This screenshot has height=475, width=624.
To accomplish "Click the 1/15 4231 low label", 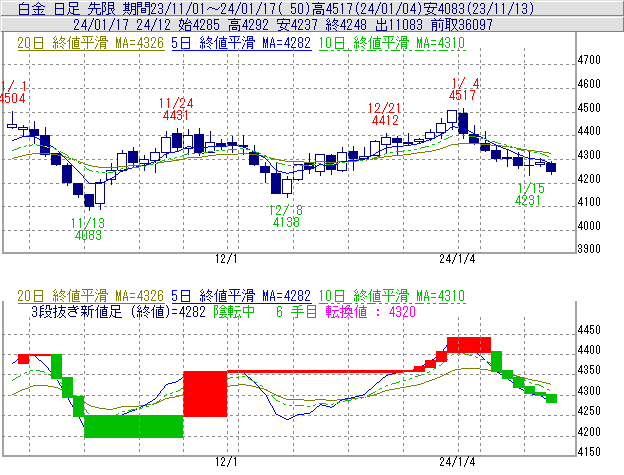I will (x=529, y=194).
